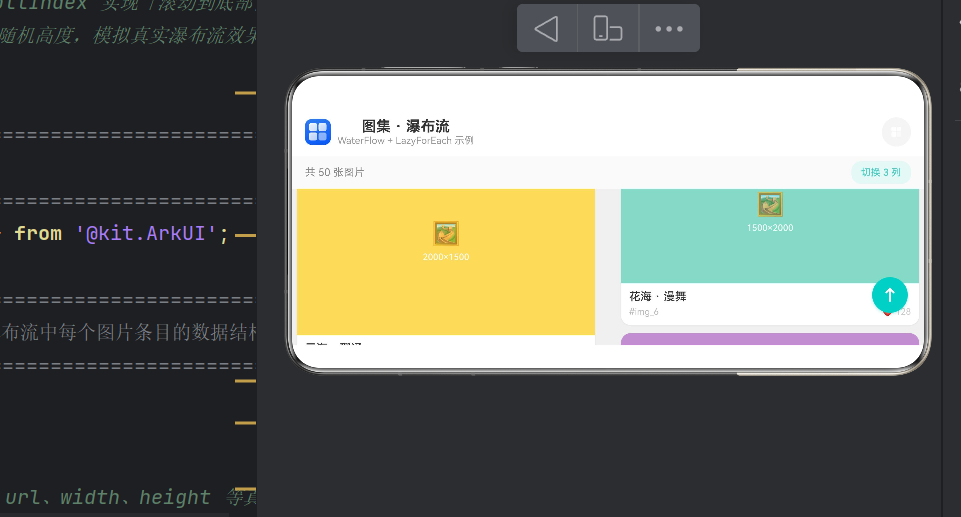Tap the 切换 3 列 button

point(881,172)
